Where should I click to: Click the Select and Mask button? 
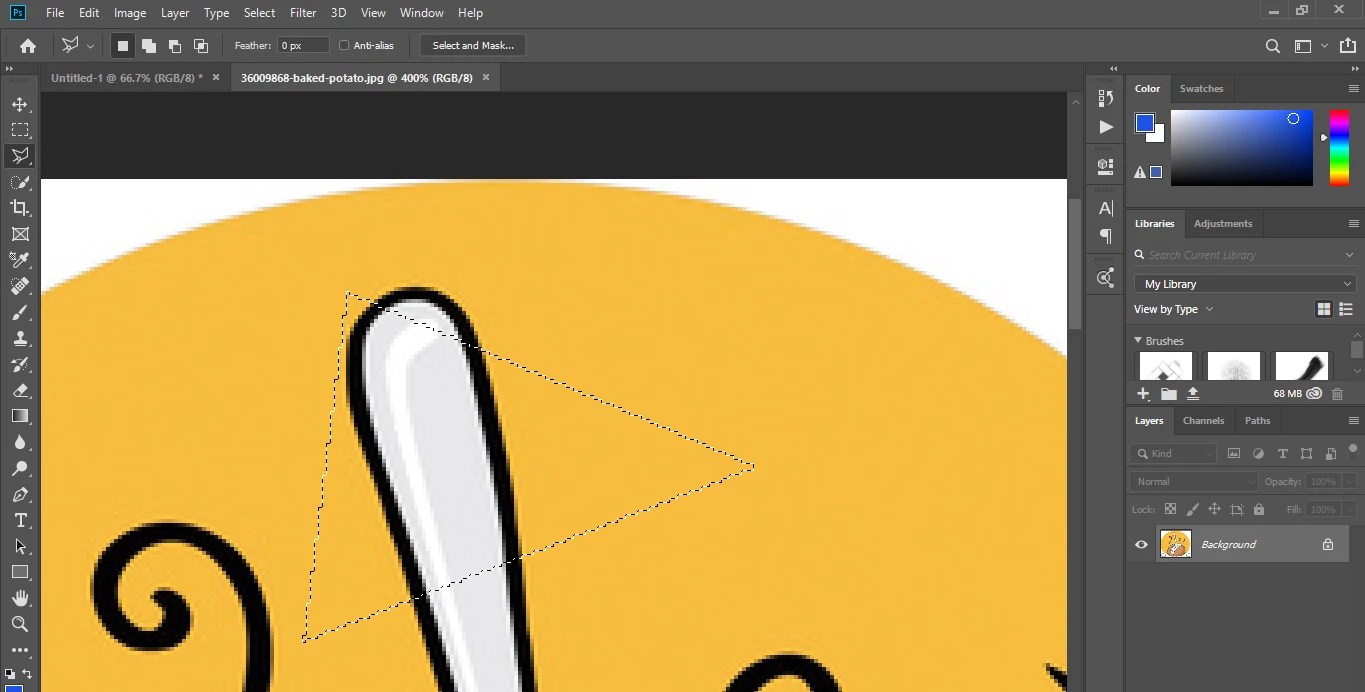473,45
